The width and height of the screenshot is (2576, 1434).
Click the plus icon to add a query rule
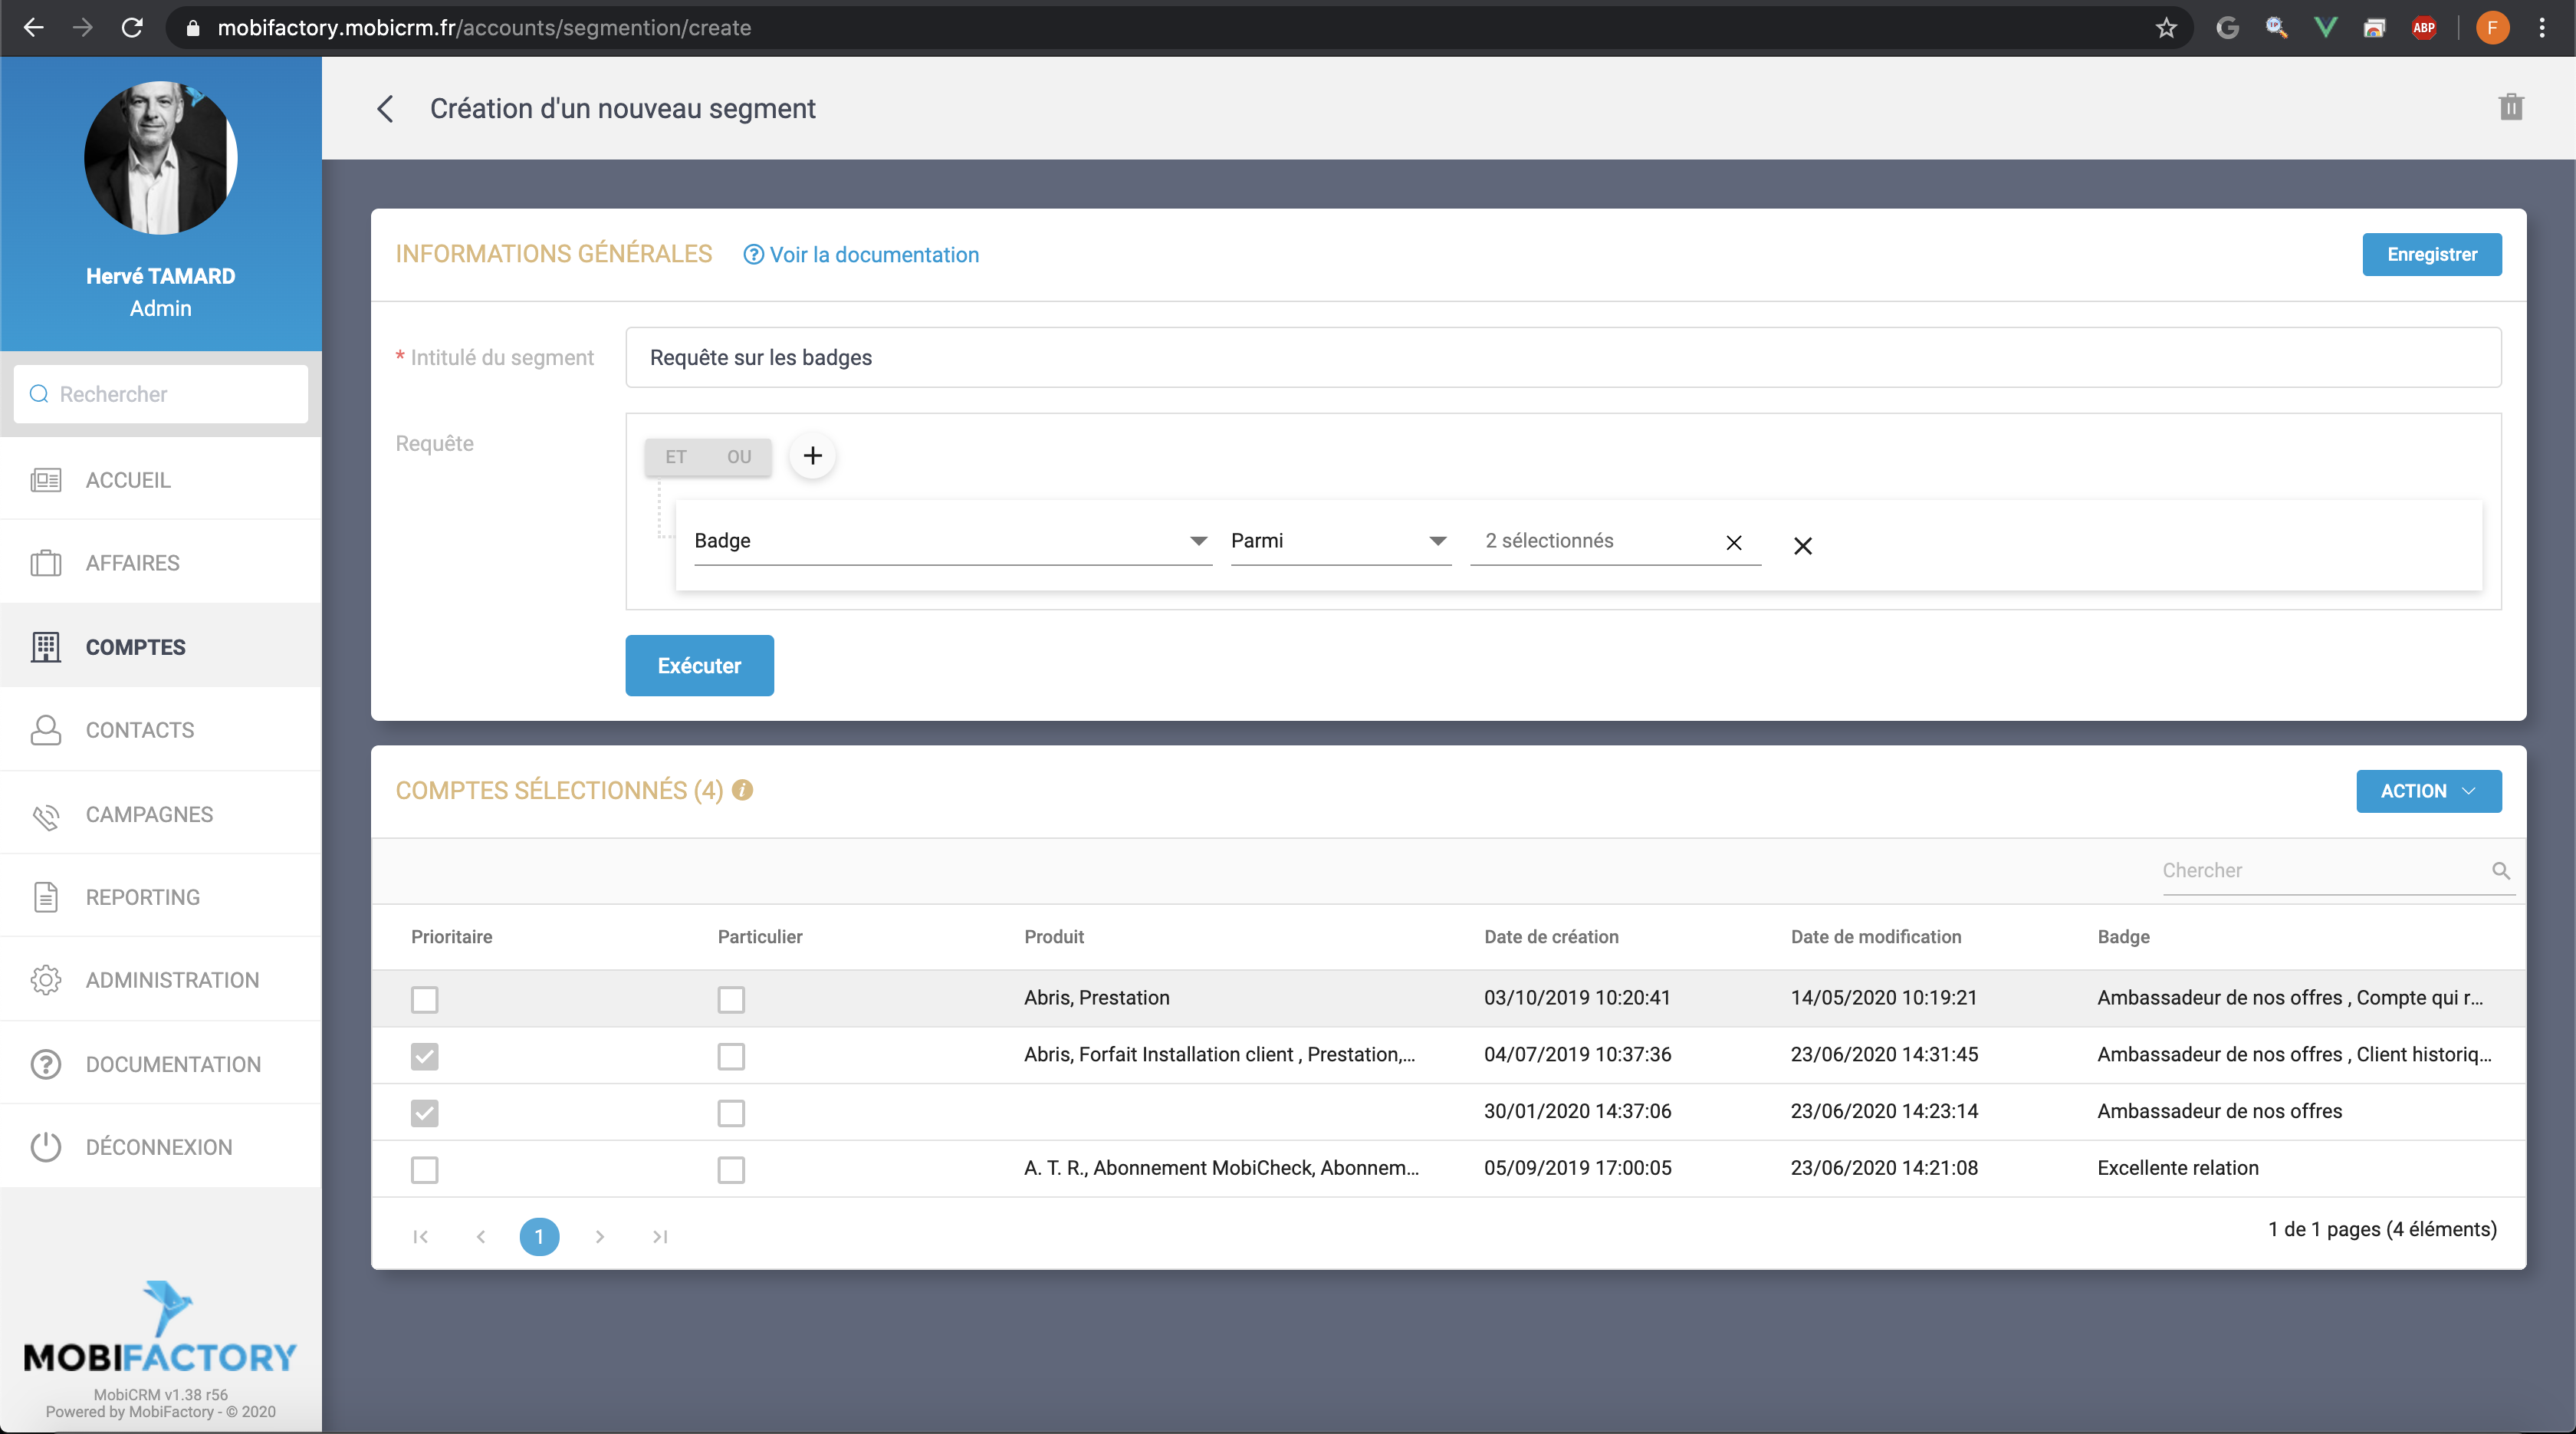click(812, 456)
